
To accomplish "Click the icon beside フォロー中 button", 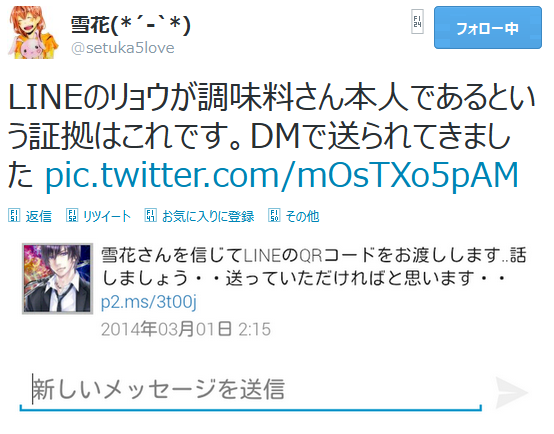I will 417,22.
